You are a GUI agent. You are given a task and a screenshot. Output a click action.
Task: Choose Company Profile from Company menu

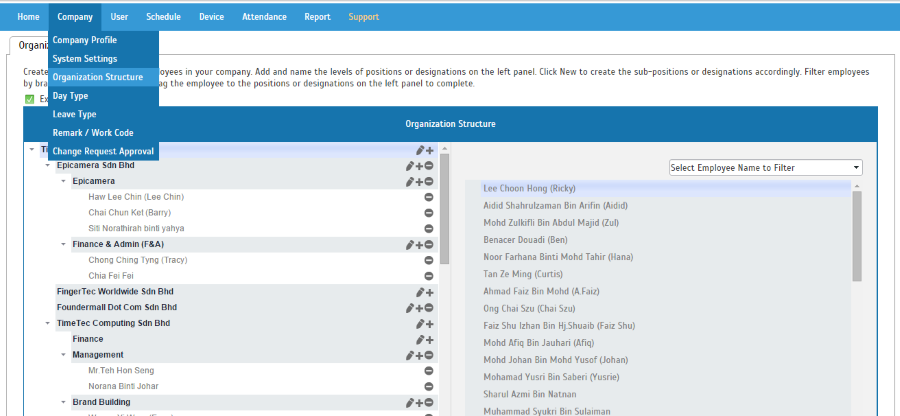[103, 40]
